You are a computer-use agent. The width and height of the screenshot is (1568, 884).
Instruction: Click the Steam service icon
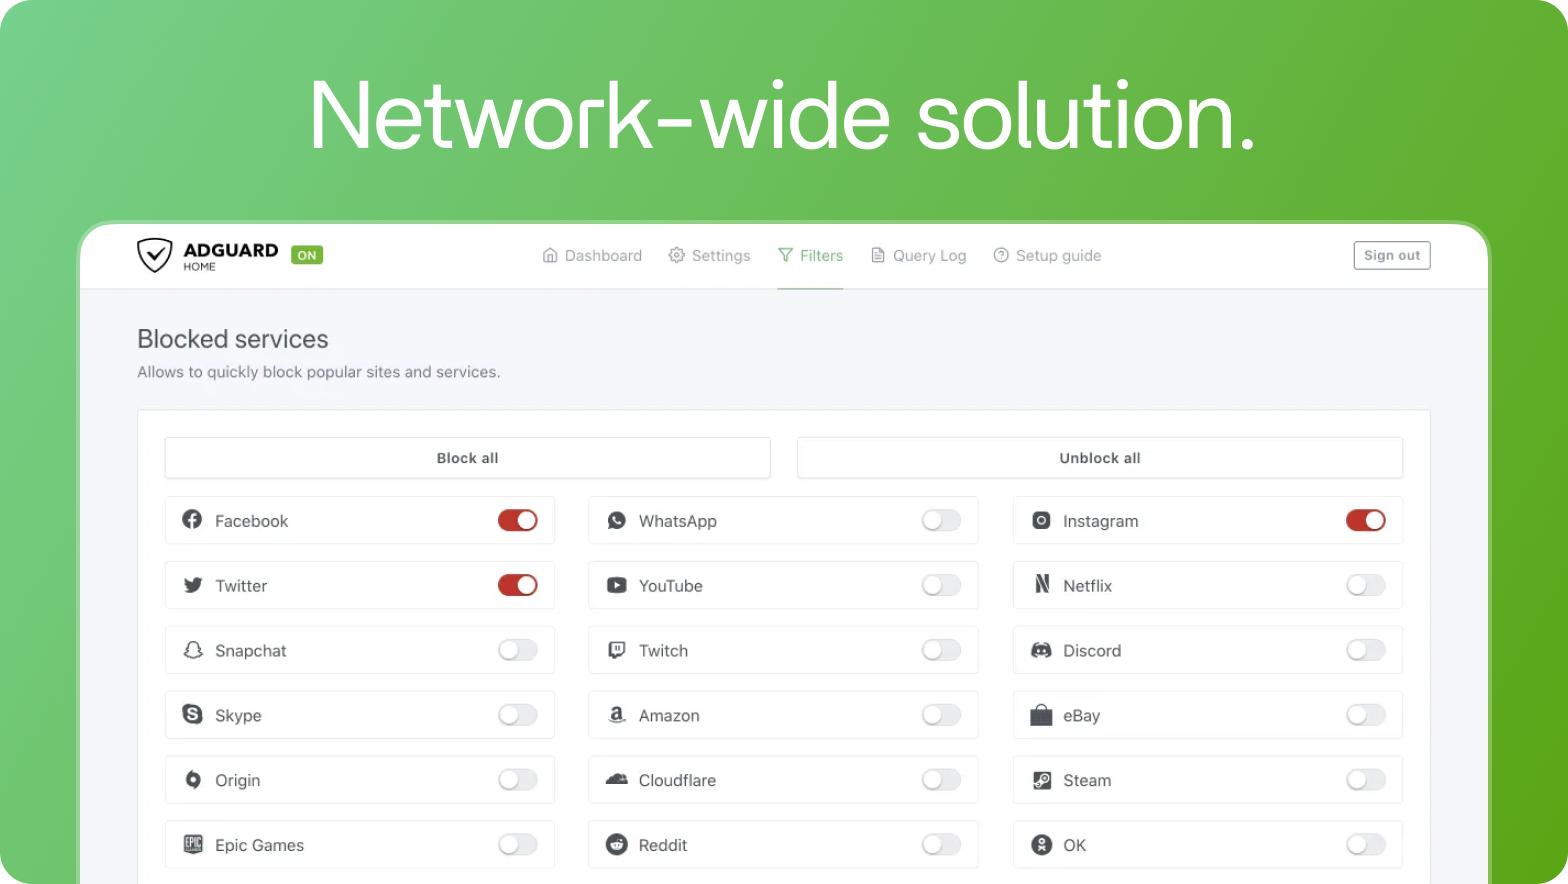[1041, 780]
